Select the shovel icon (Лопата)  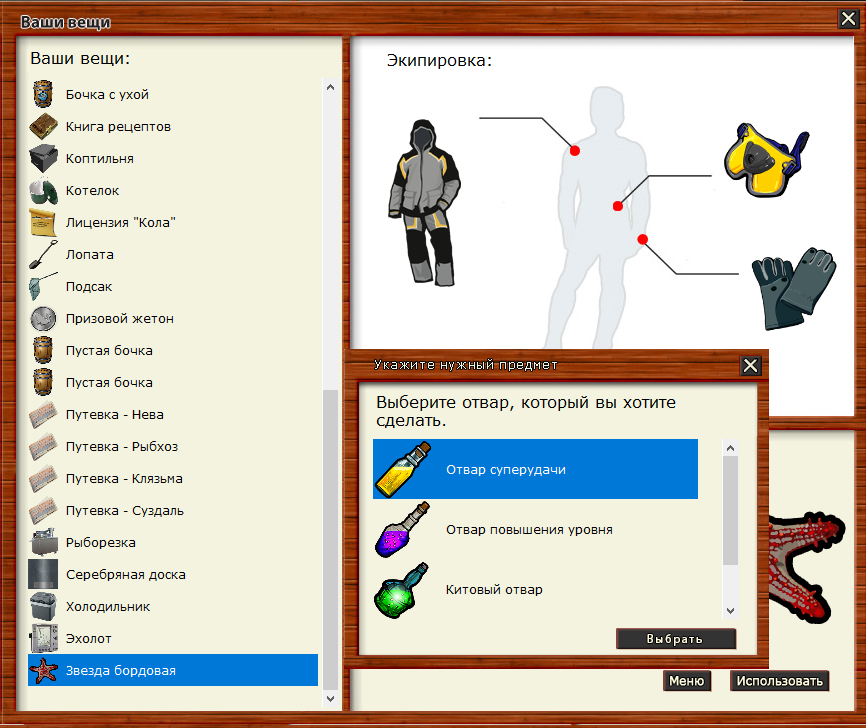click(x=43, y=255)
